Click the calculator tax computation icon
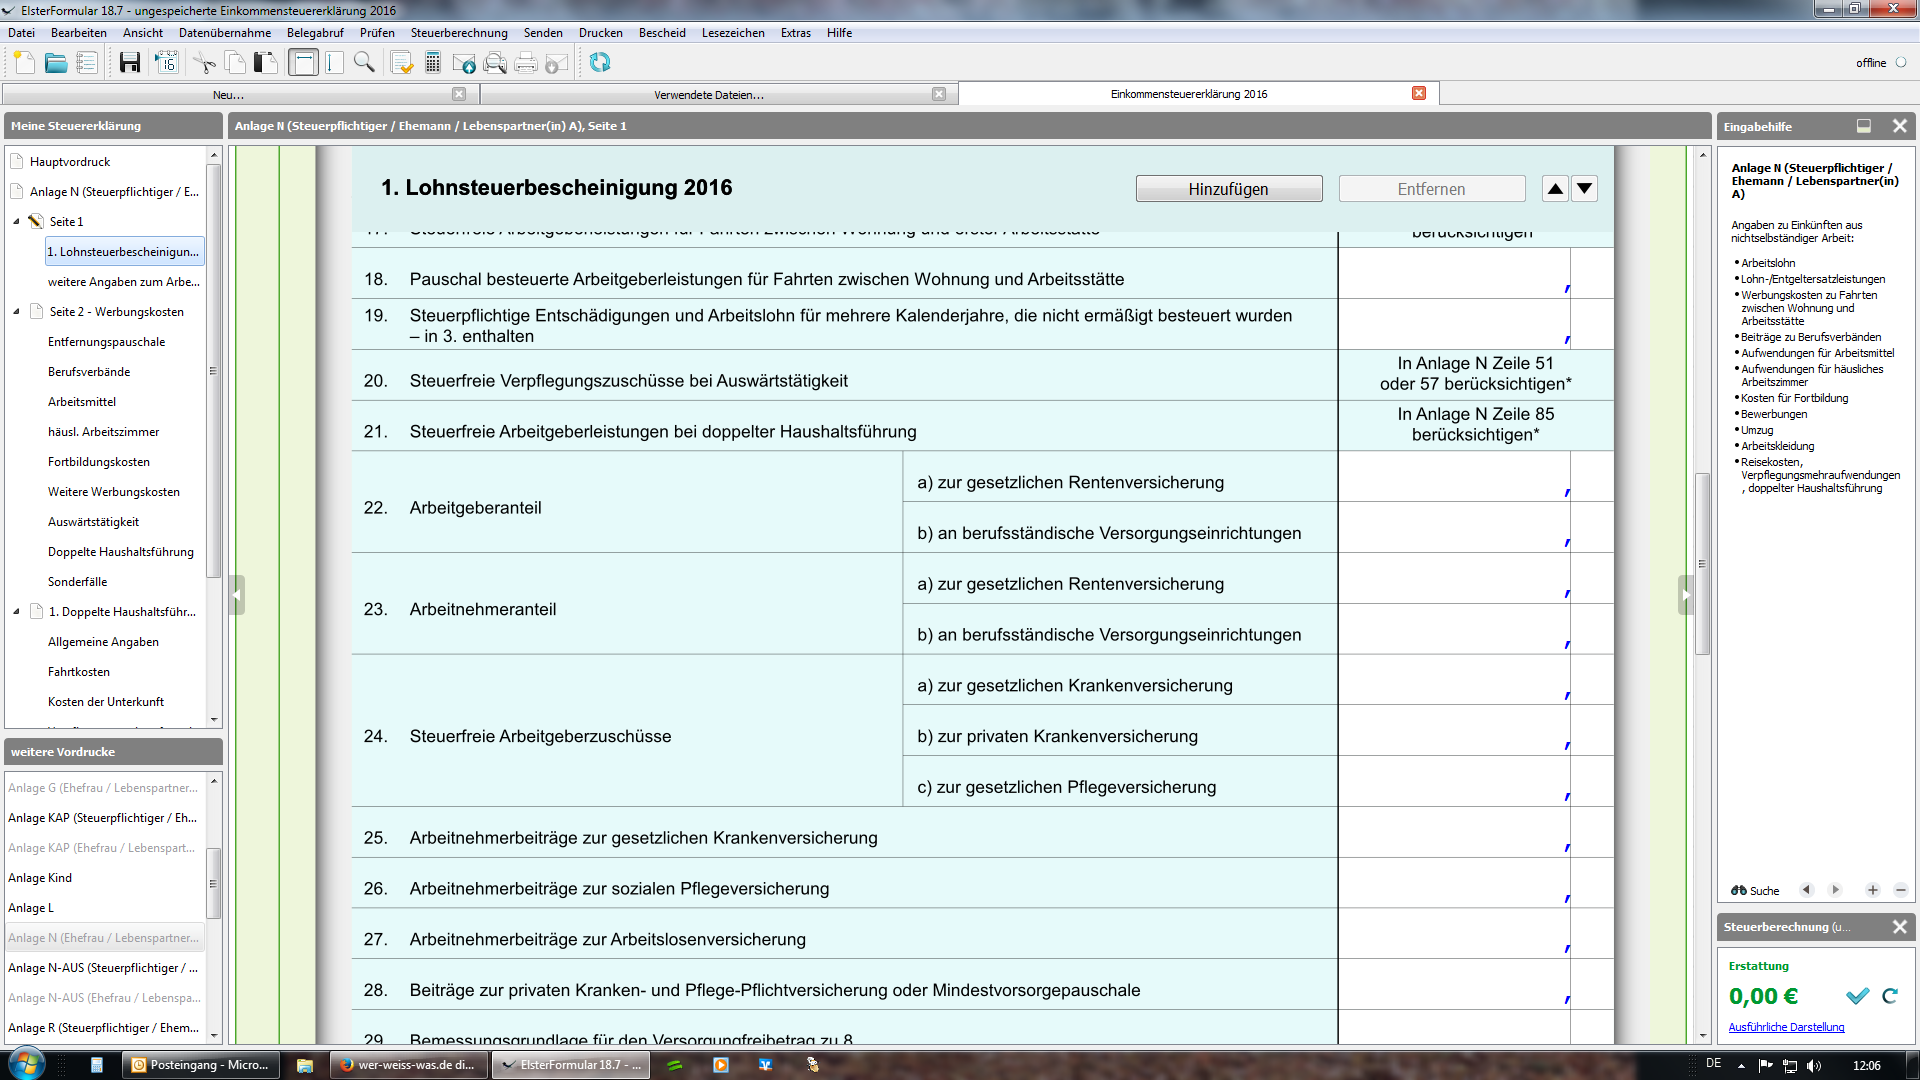The image size is (1920, 1080). point(433,63)
